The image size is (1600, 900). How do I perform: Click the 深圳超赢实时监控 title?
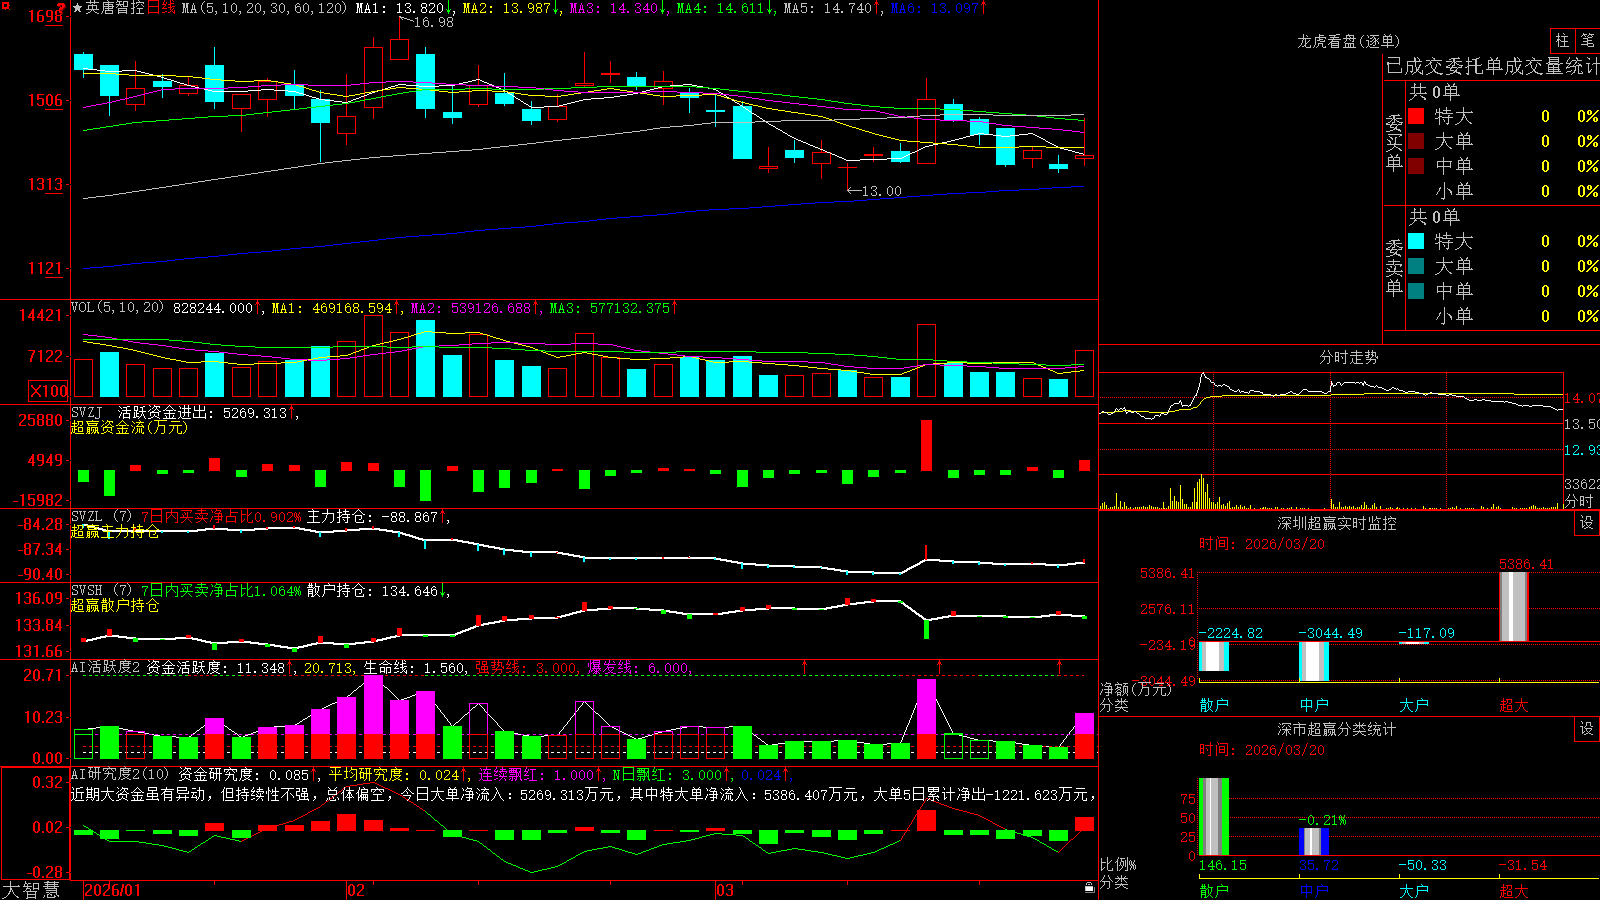point(1337,523)
